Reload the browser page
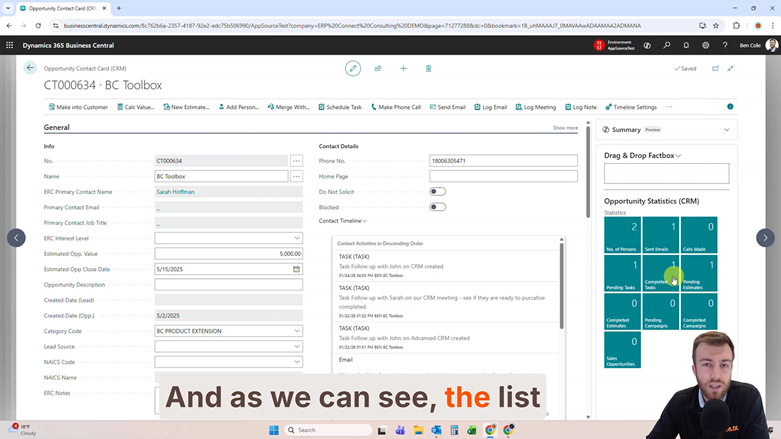The image size is (781, 439). tap(38, 25)
